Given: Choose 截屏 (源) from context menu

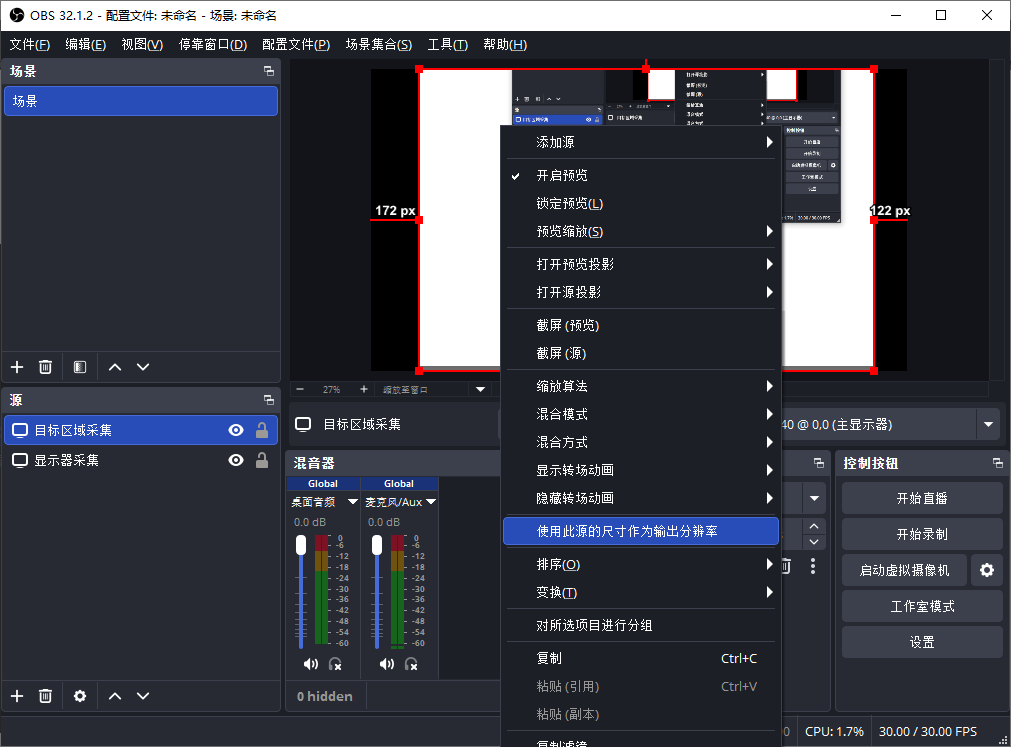Looking at the screenshot, I should click(x=641, y=353).
